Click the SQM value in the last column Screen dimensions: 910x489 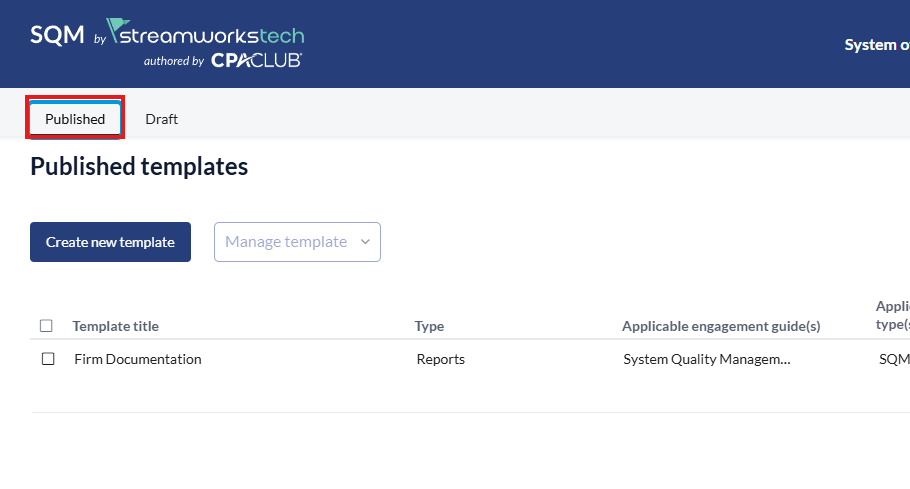[x=893, y=359]
